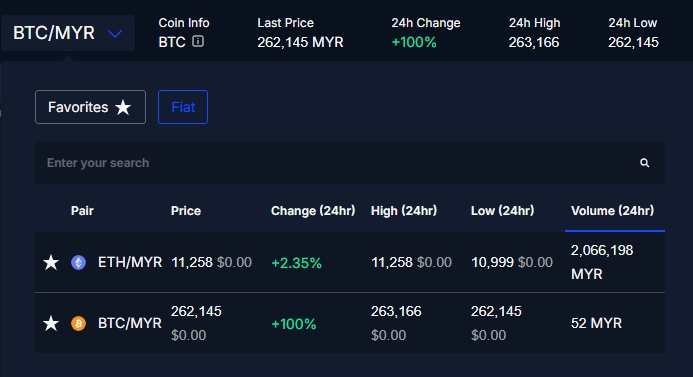The height and width of the screenshot is (377, 693).
Task: Sort by Pair column header
Action: [x=82, y=210]
